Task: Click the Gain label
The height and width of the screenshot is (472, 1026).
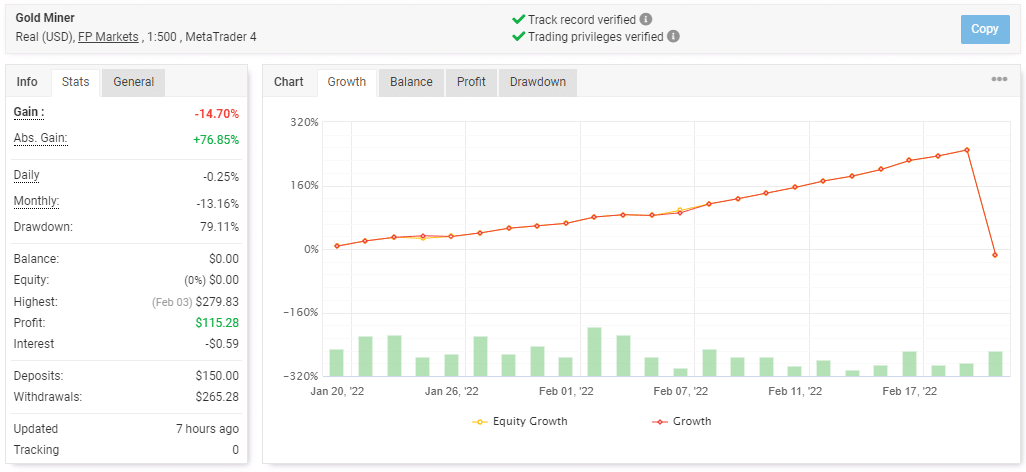Action: click(x=29, y=113)
